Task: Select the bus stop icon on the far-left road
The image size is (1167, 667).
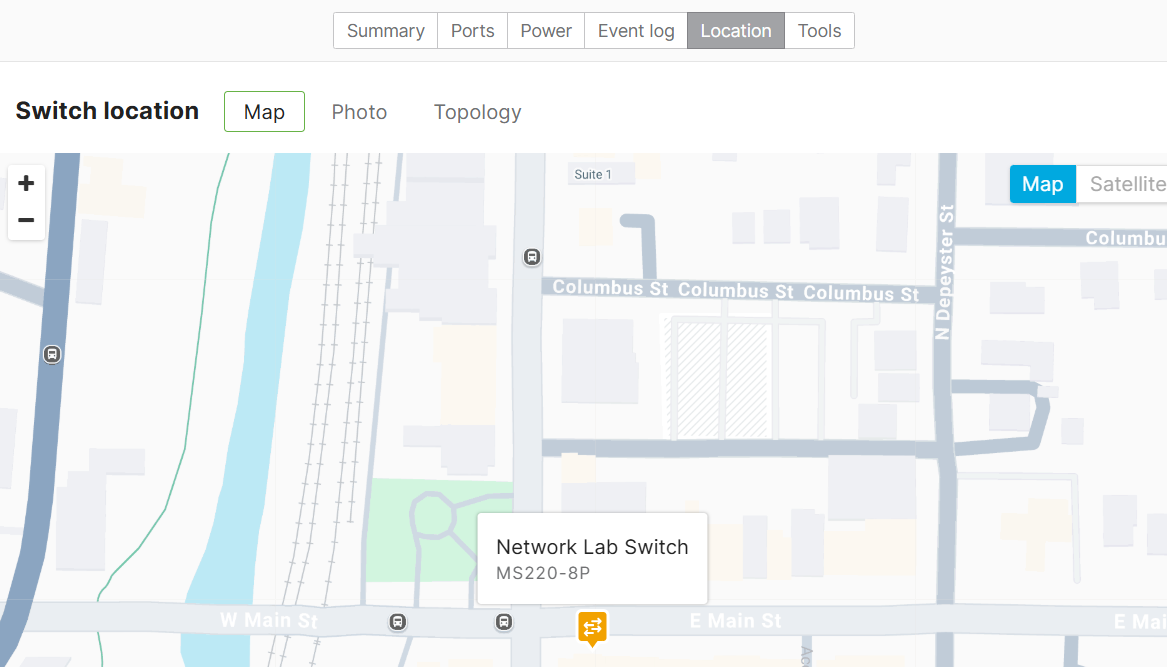Action: (x=51, y=354)
